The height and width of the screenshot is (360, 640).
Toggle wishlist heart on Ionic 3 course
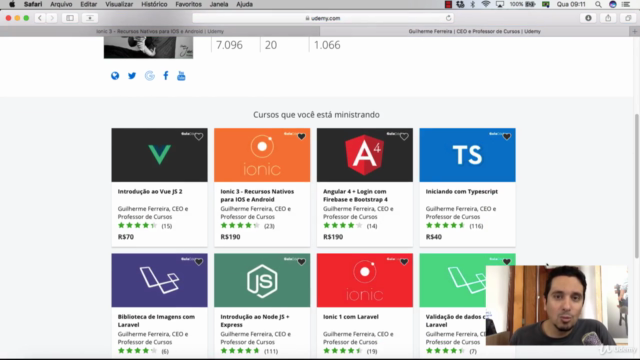click(x=301, y=136)
